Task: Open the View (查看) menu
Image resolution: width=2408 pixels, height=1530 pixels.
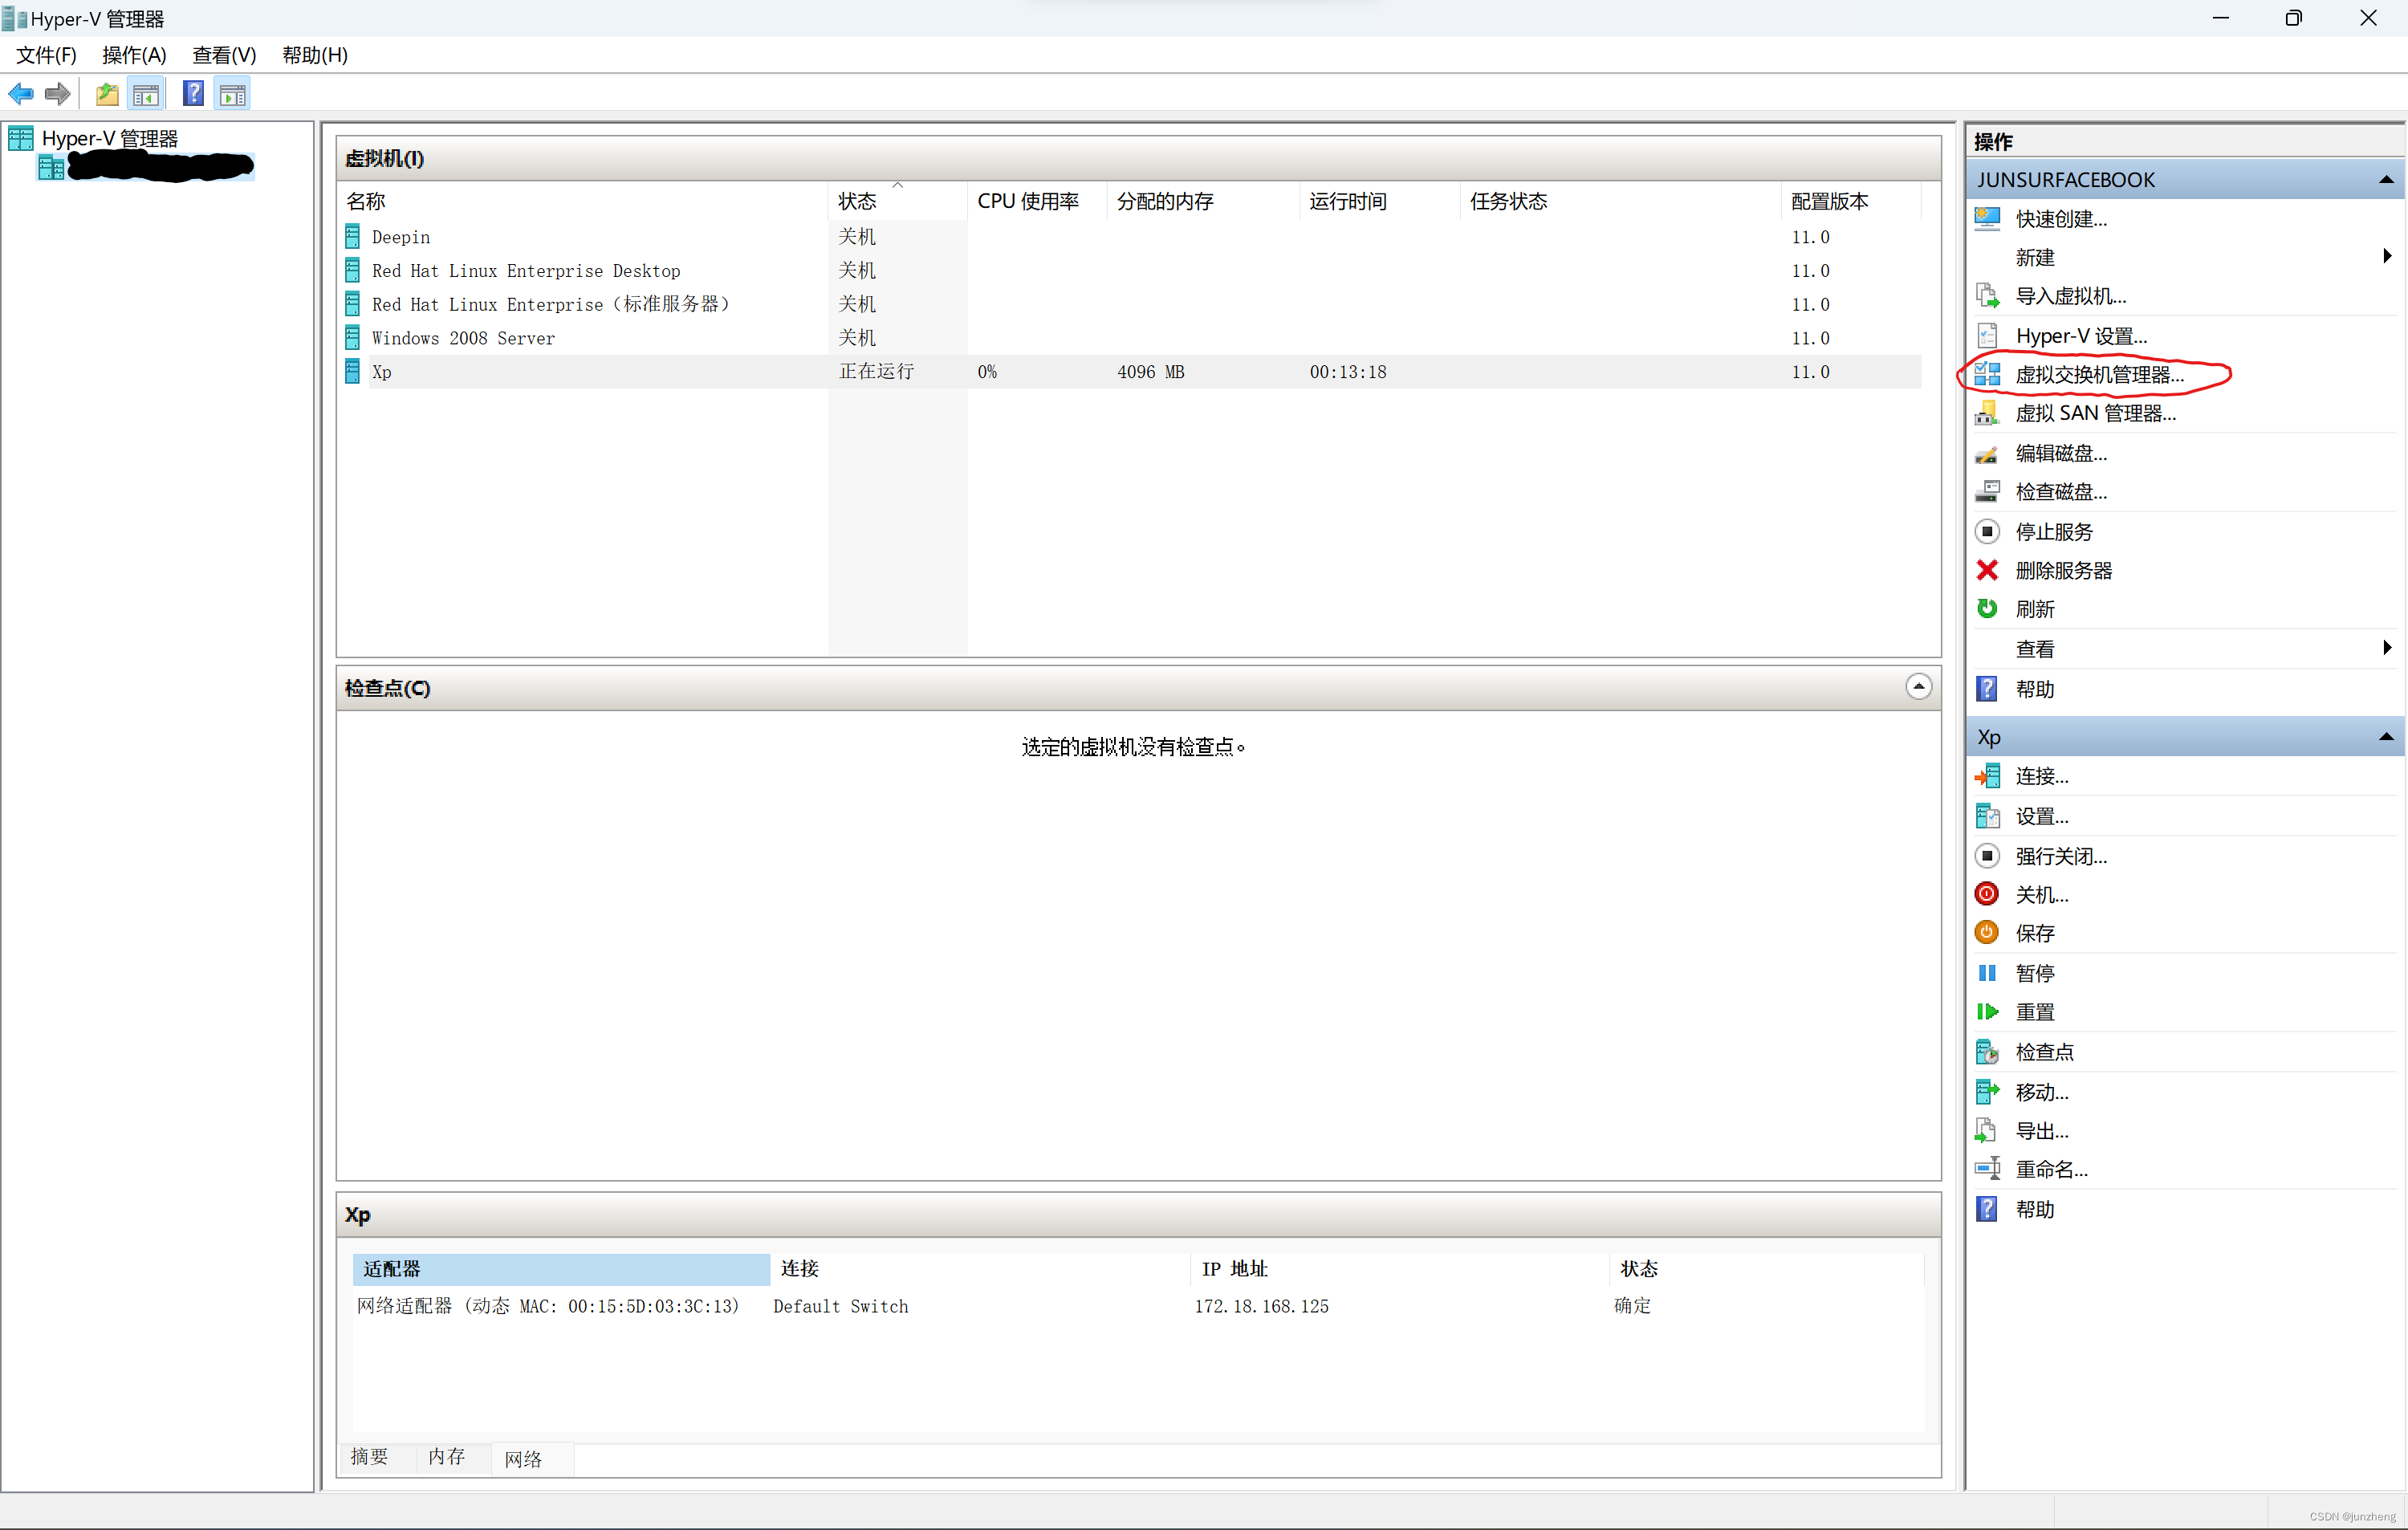Action: click(x=224, y=55)
